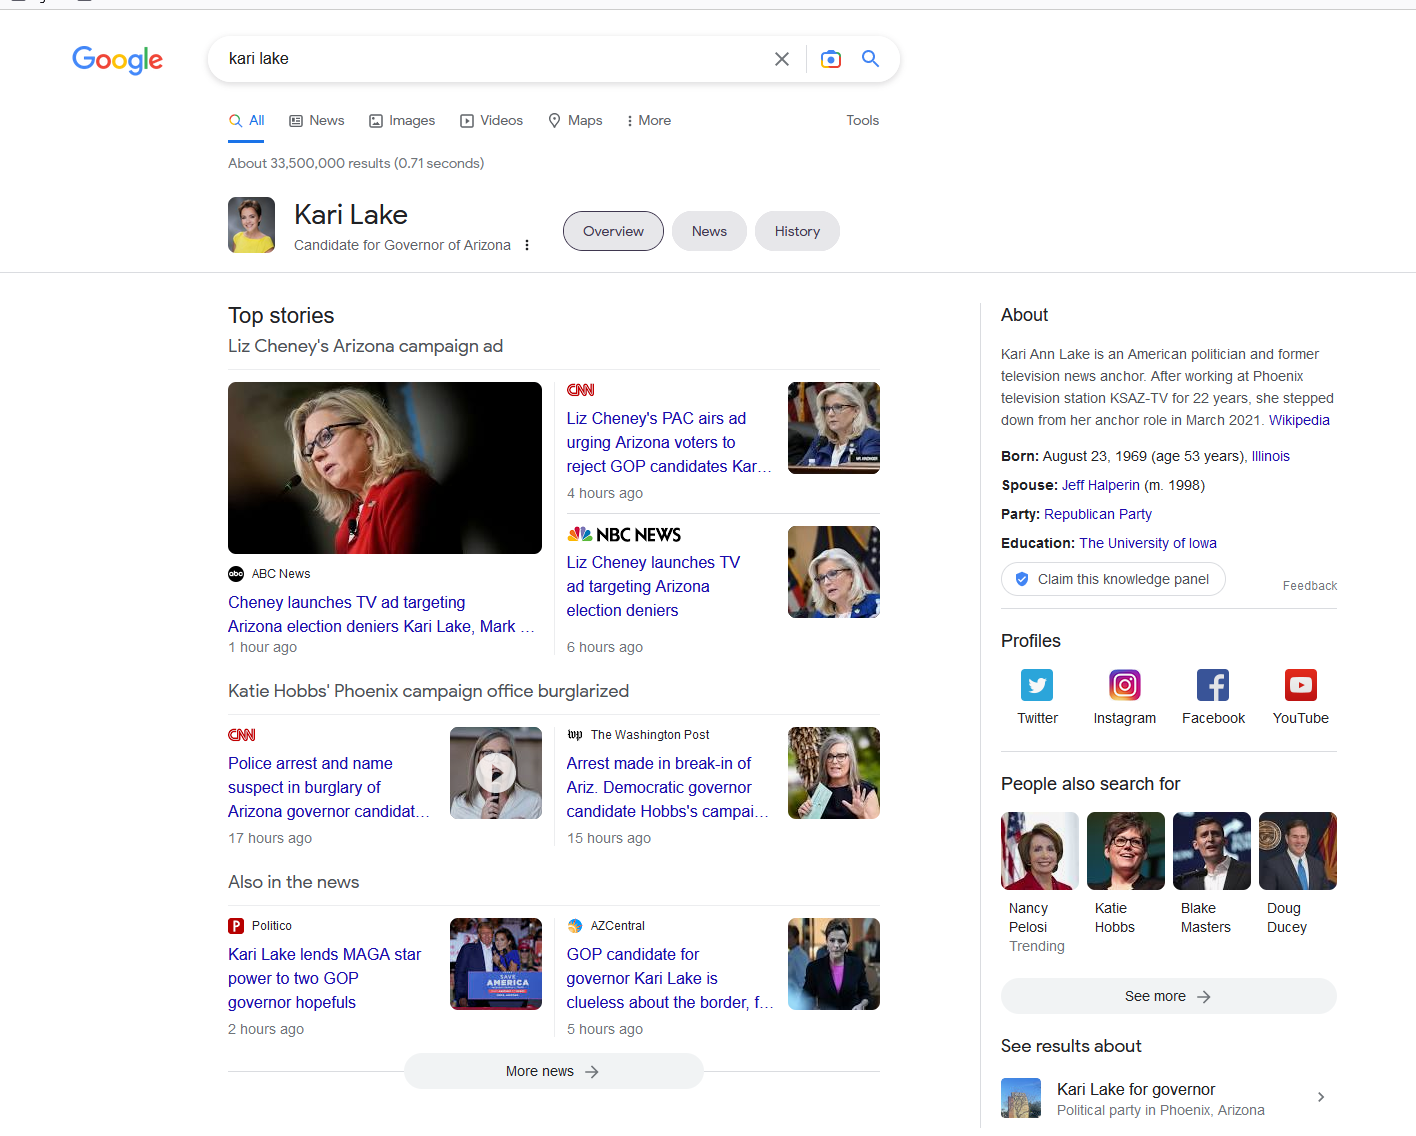This screenshot has width=1416, height=1136.
Task: Open the Wikipedia link in About section
Action: click(1299, 420)
